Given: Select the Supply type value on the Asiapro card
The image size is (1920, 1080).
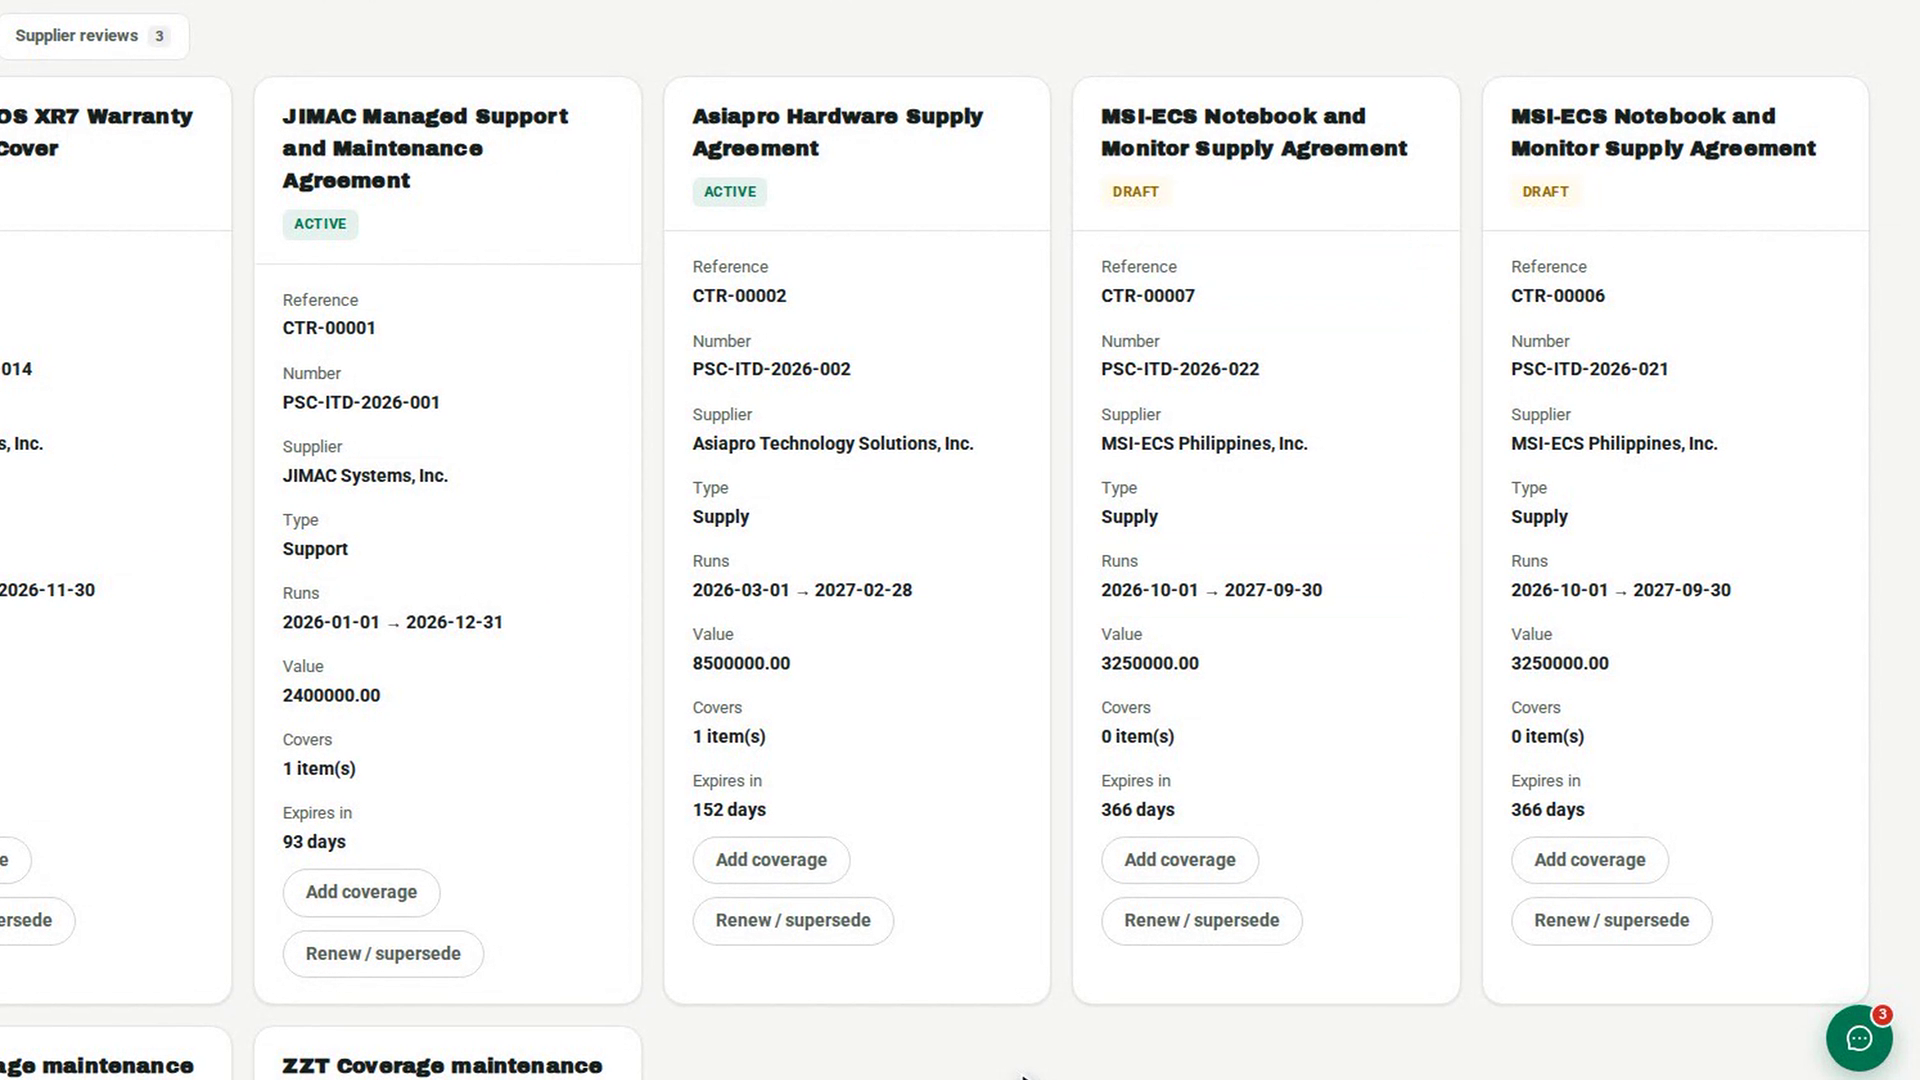Looking at the screenshot, I should [721, 517].
